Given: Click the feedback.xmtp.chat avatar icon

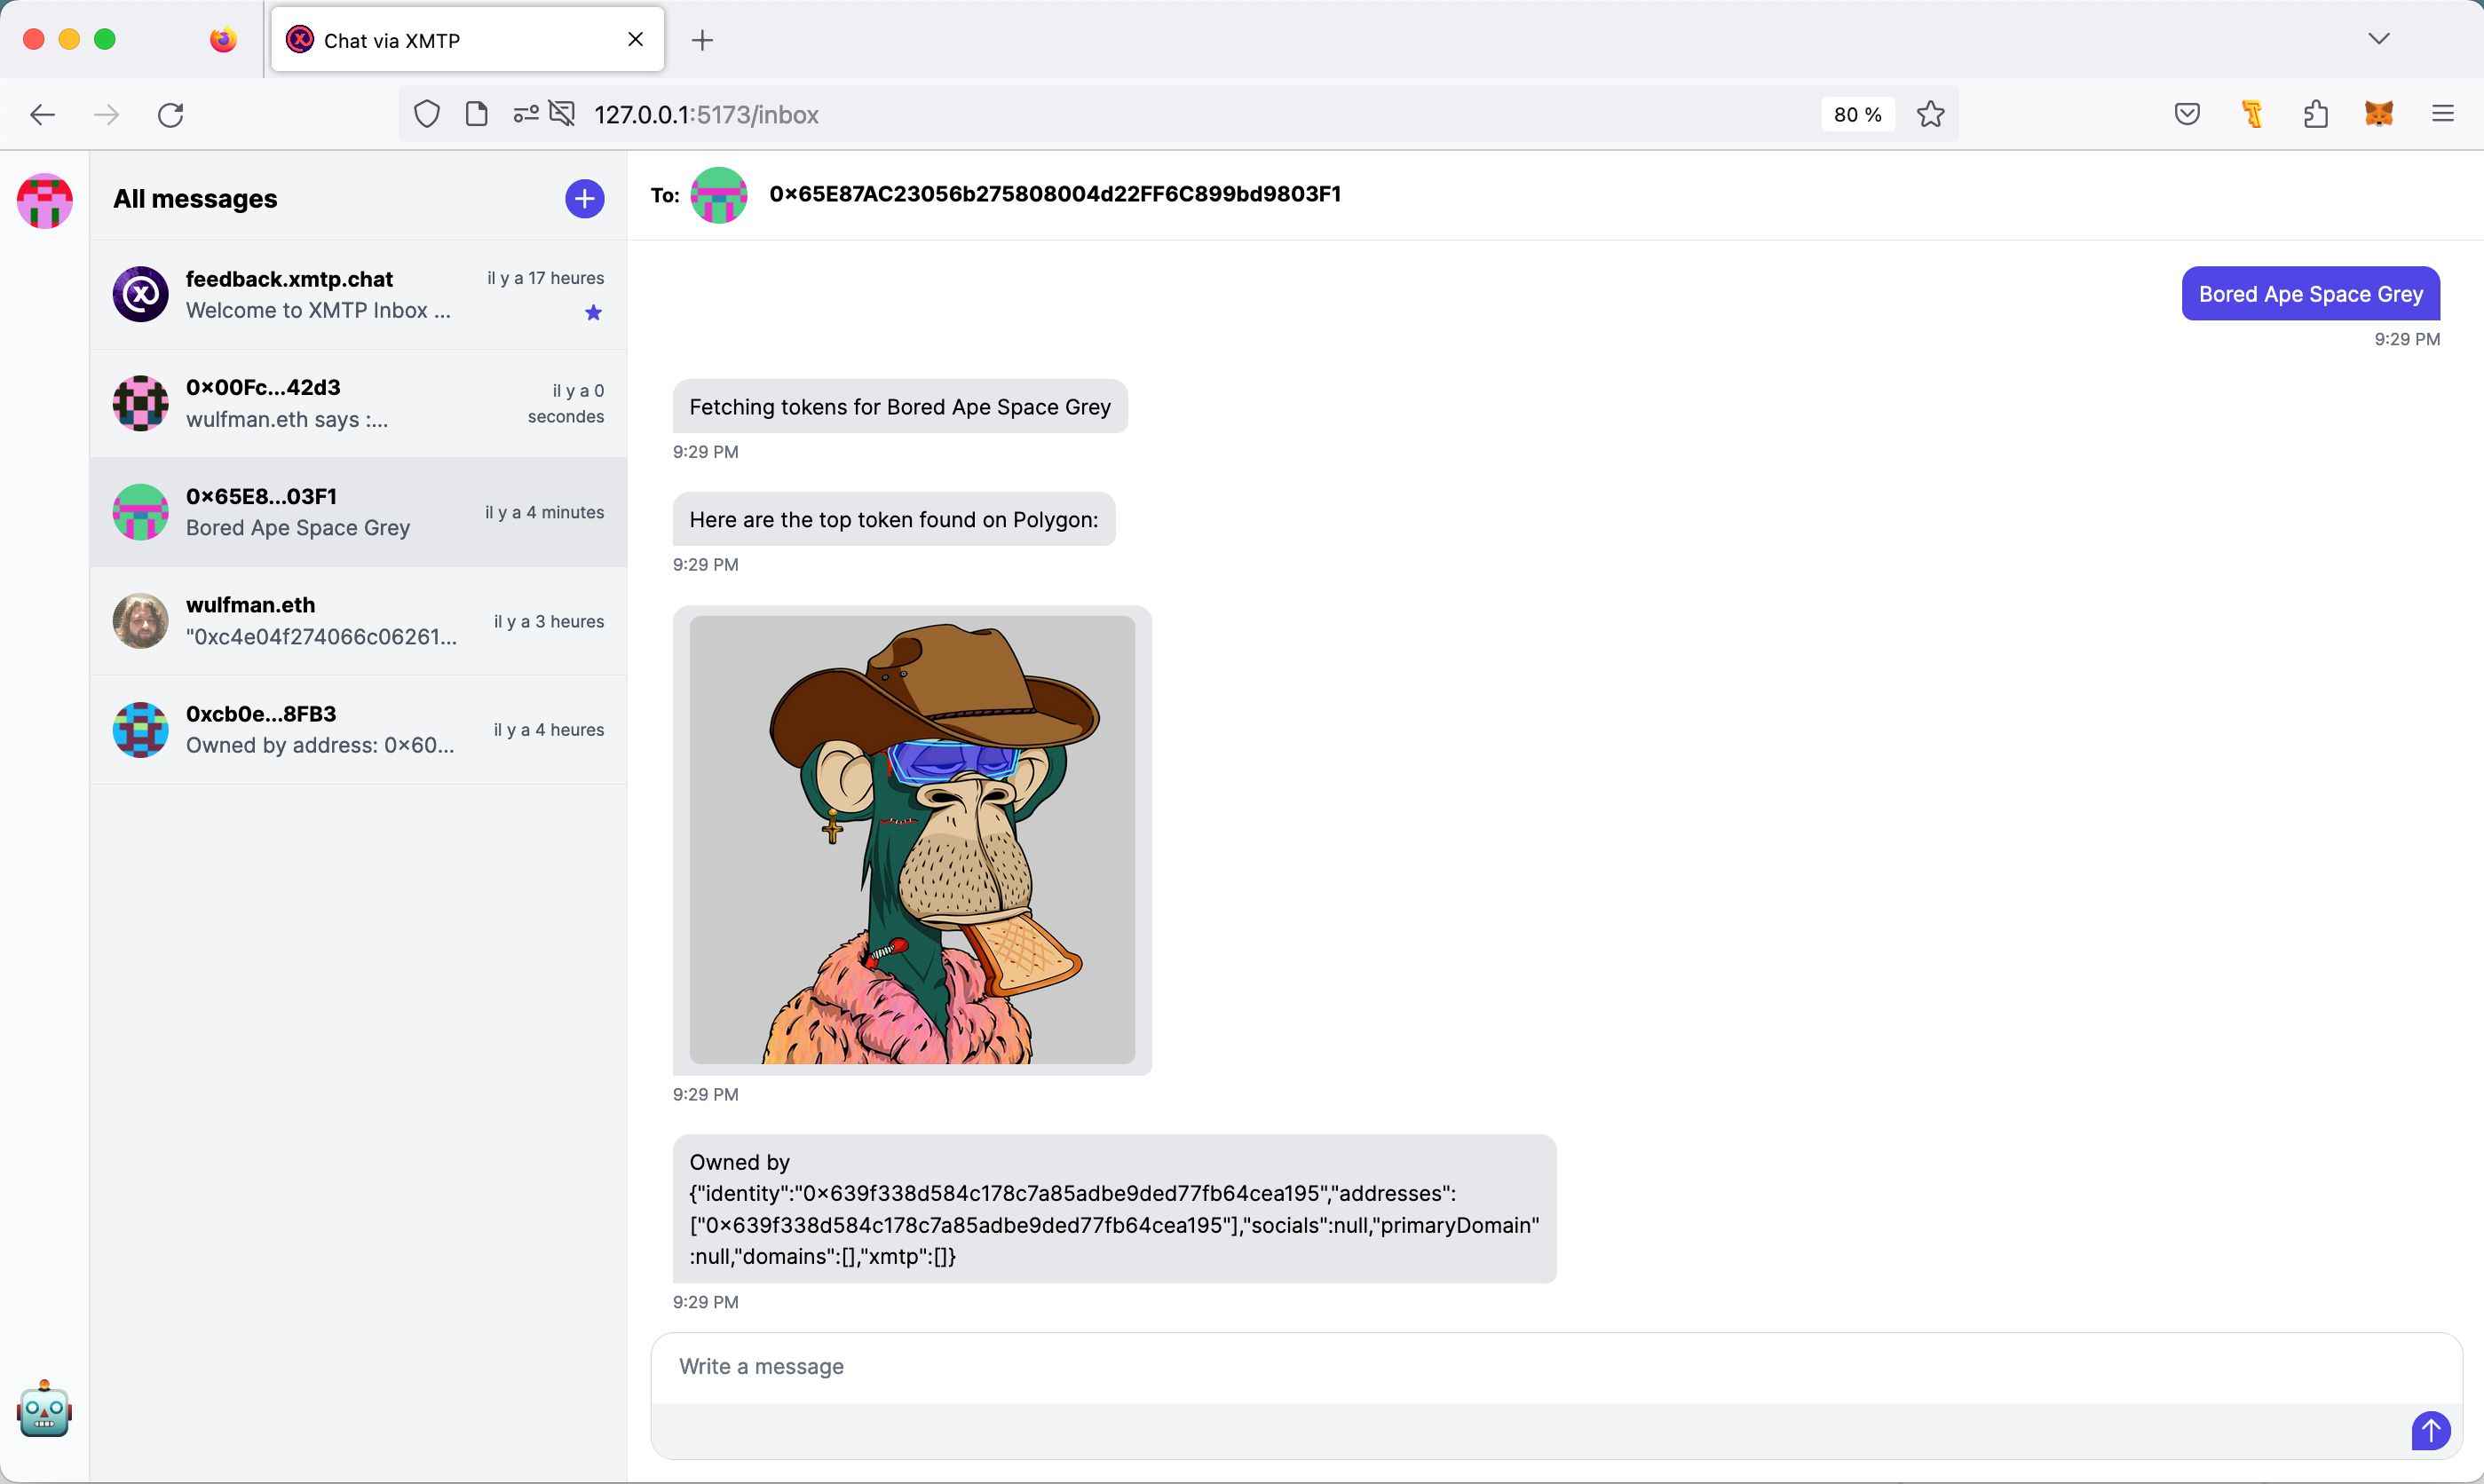Looking at the screenshot, I should [x=140, y=294].
